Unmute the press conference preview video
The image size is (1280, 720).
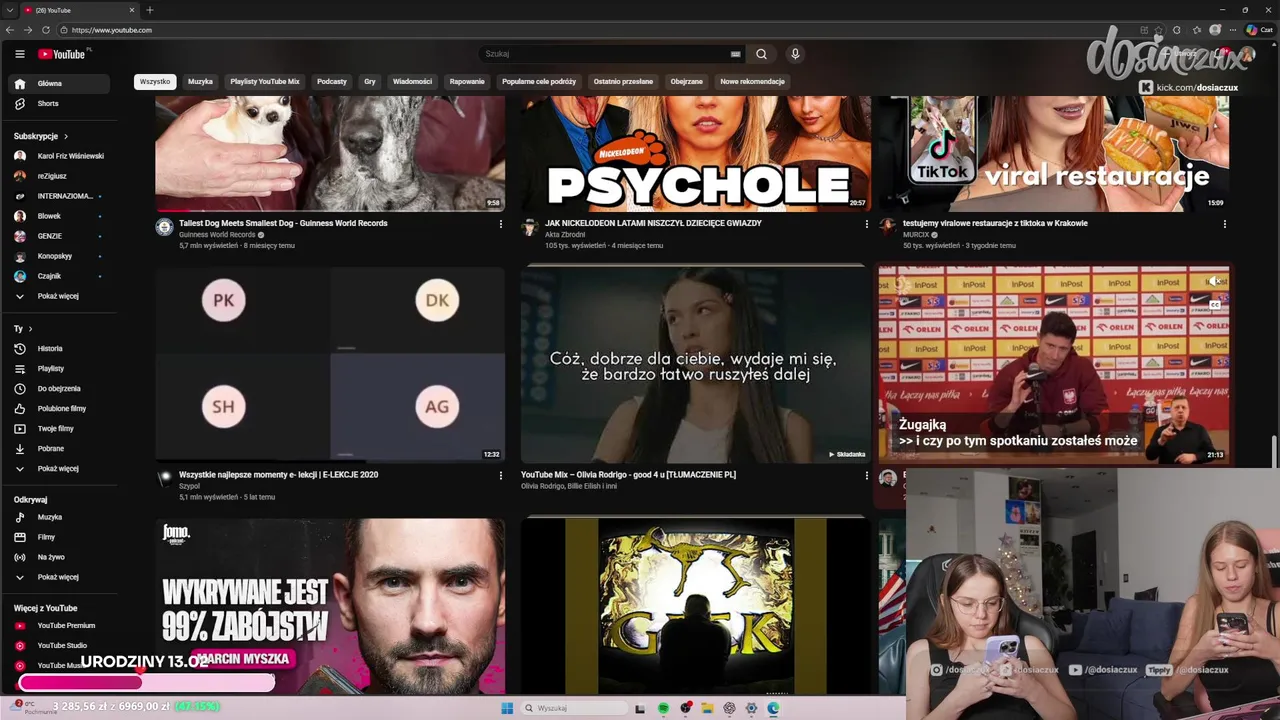coord(1215,282)
